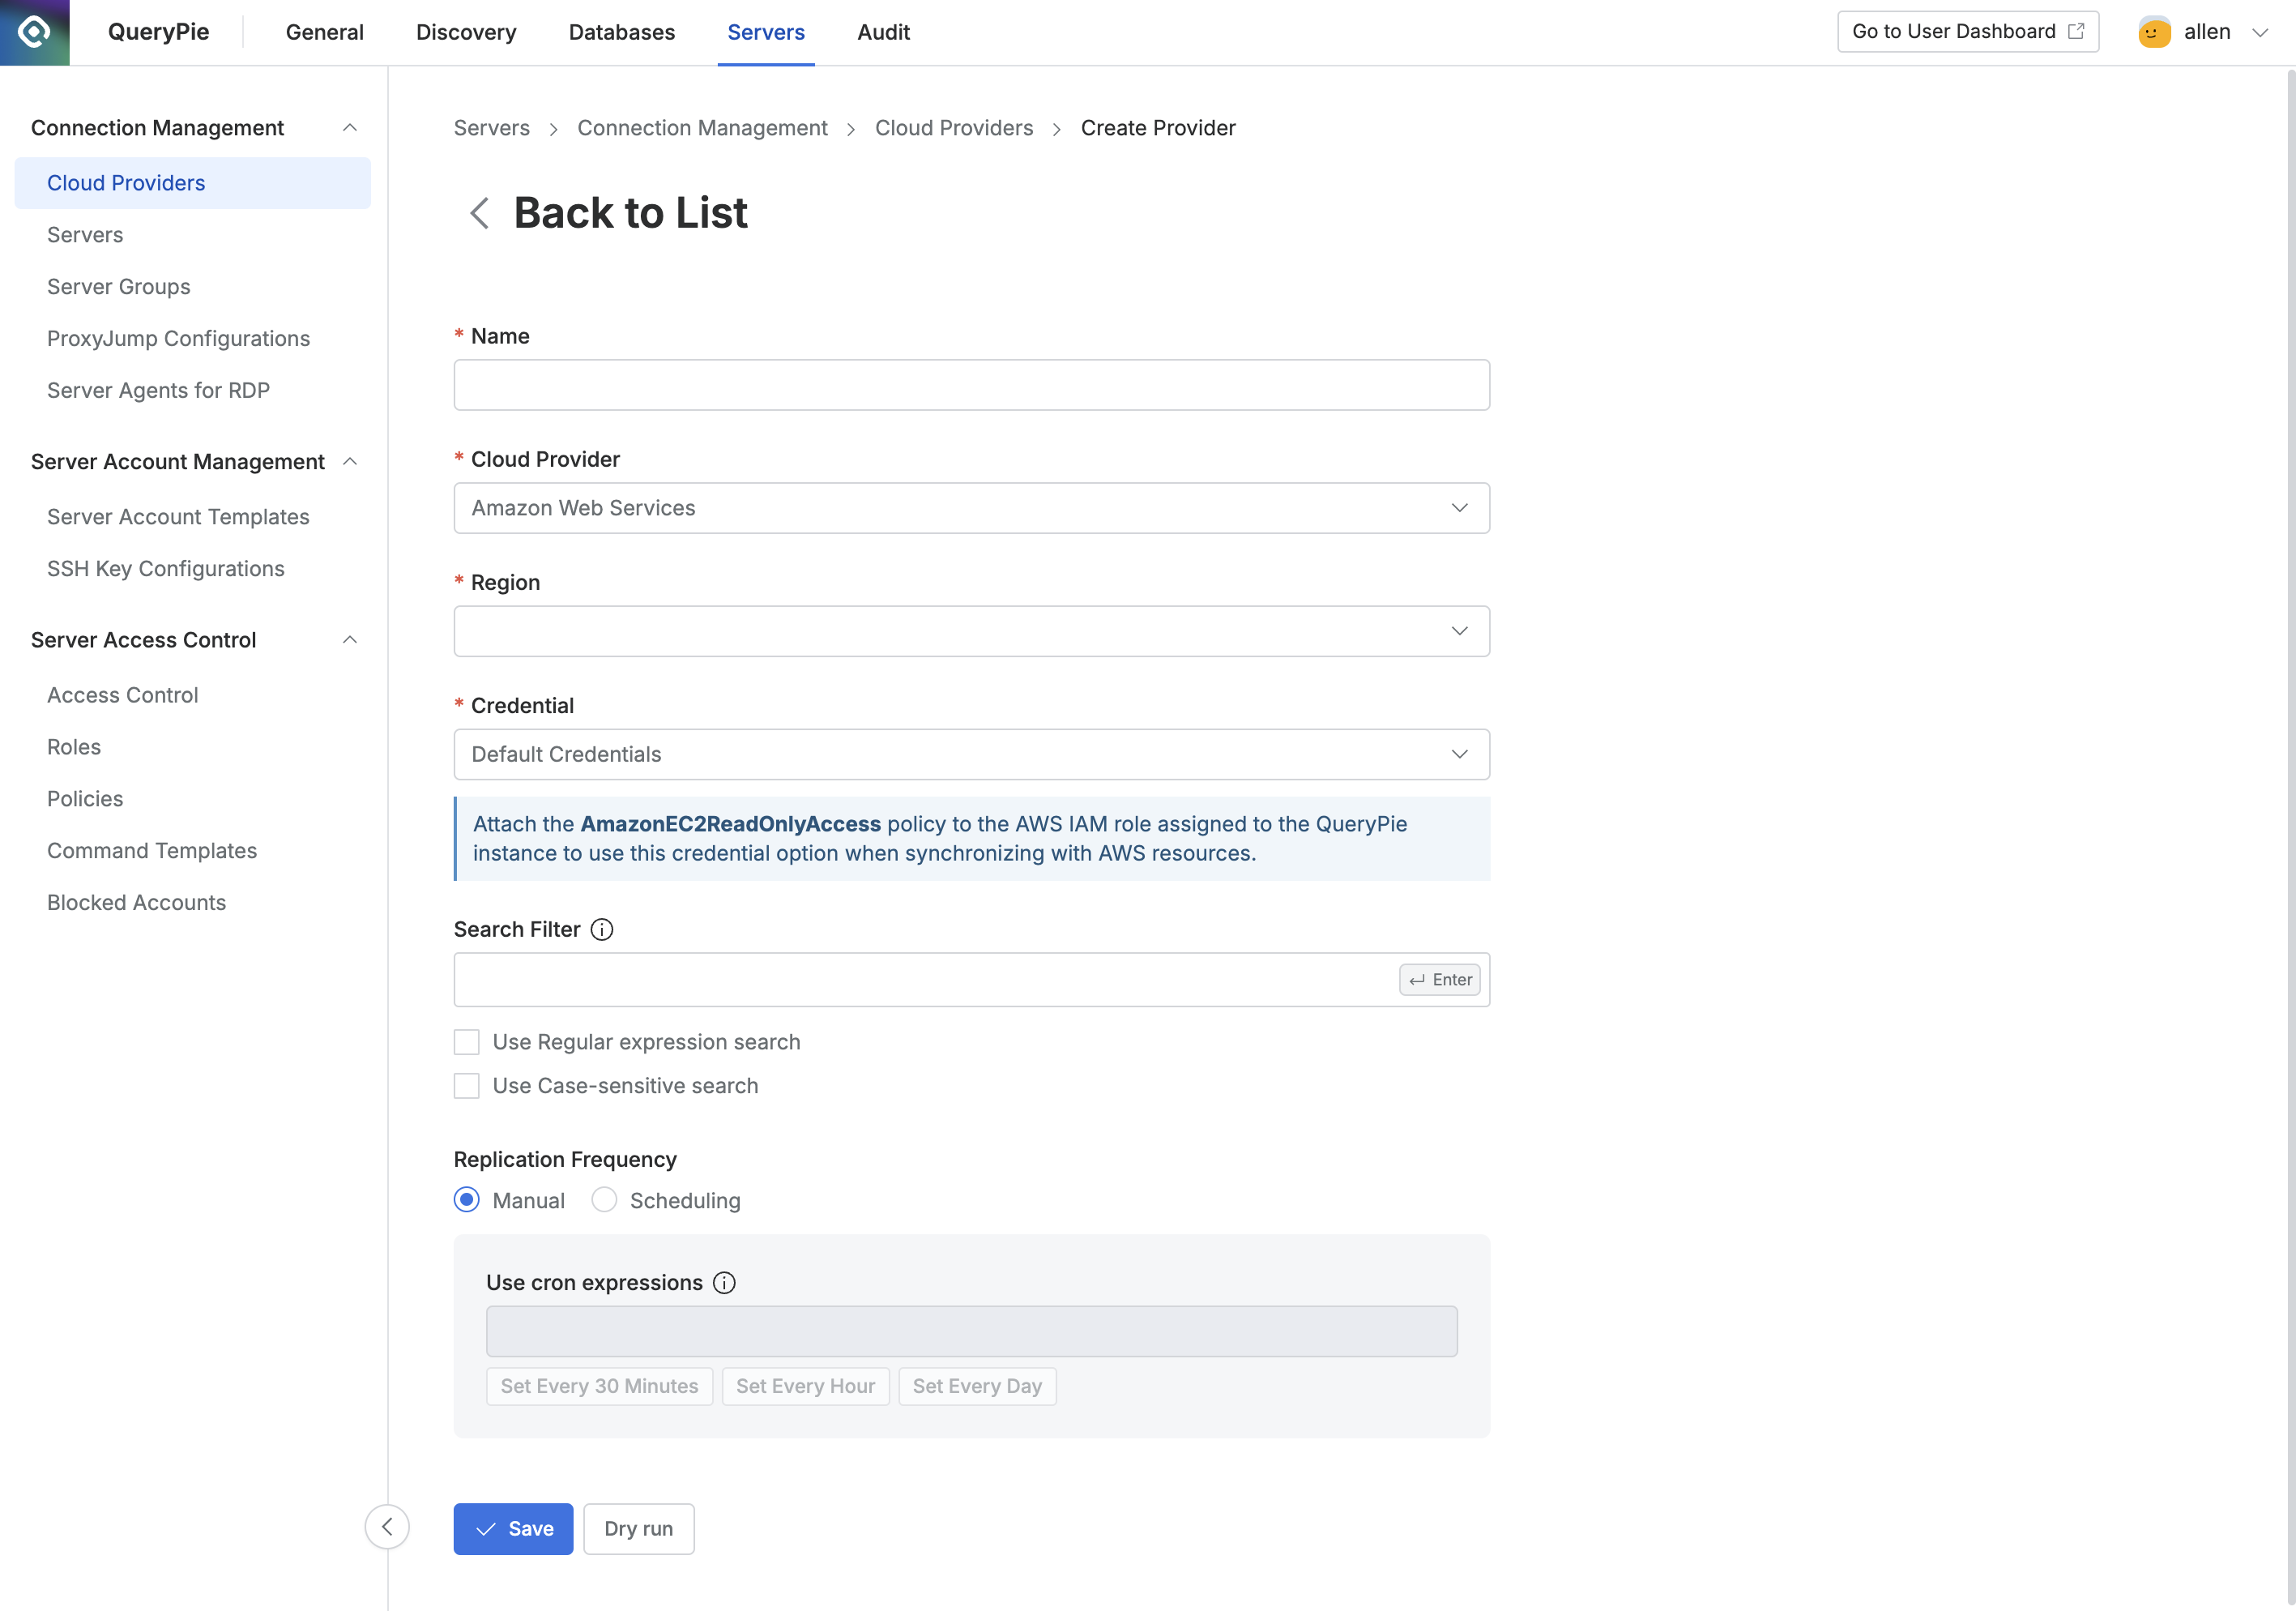
Task: Open cron expressions info icon
Action: [725, 1283]
